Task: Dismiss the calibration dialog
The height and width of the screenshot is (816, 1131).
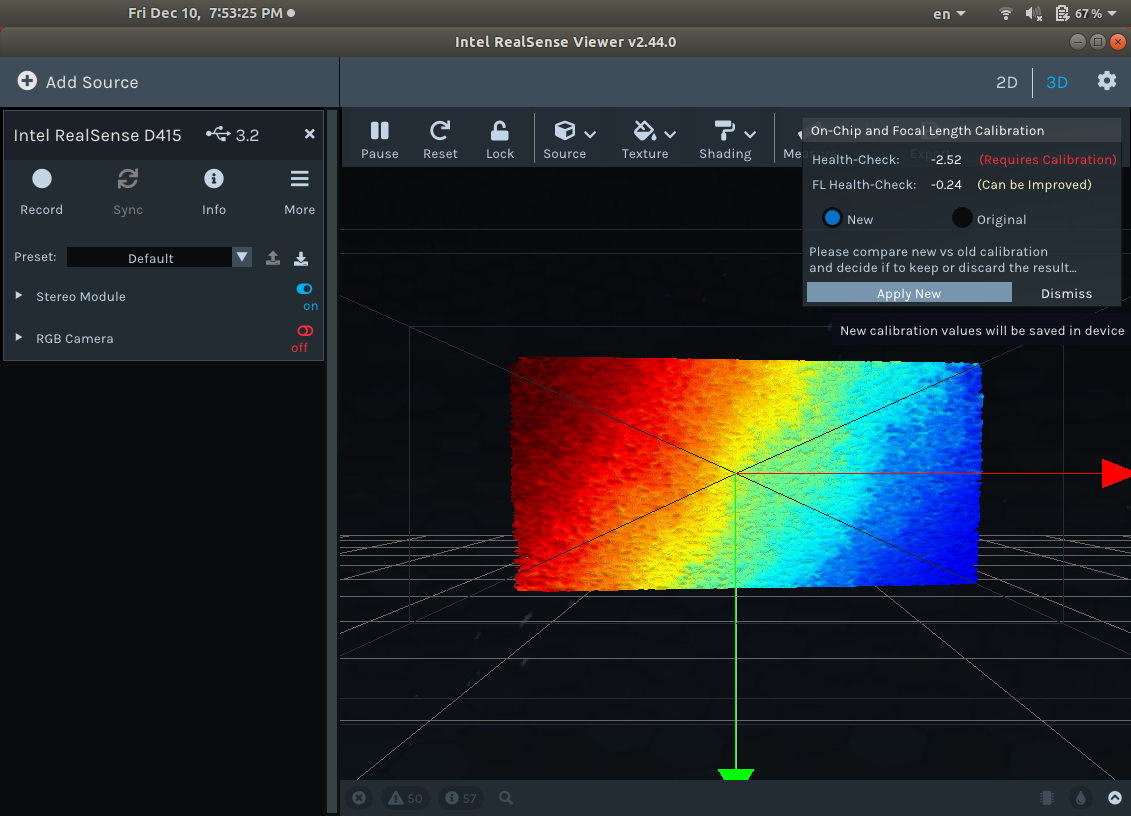Action: 1065,293
